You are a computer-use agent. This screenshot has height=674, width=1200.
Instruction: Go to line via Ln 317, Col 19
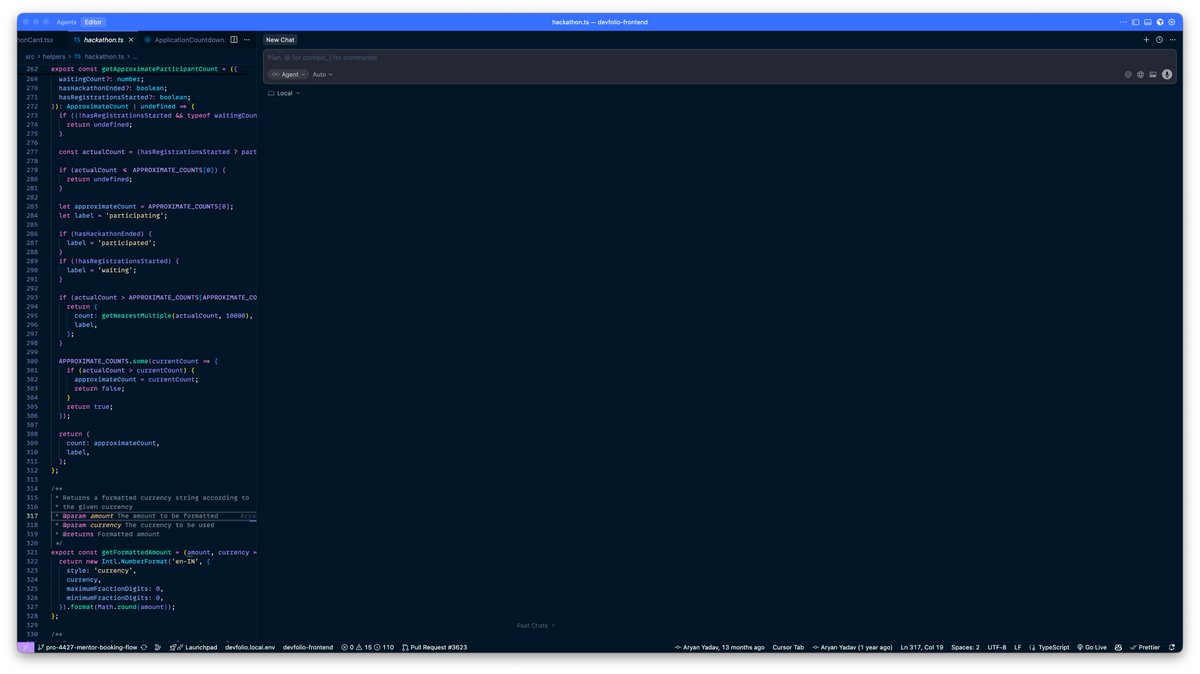(922, 647)
